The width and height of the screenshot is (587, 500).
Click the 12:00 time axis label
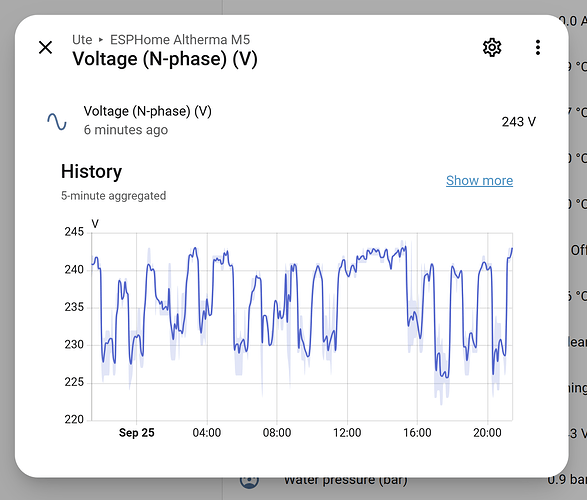[x=347, y=433]
